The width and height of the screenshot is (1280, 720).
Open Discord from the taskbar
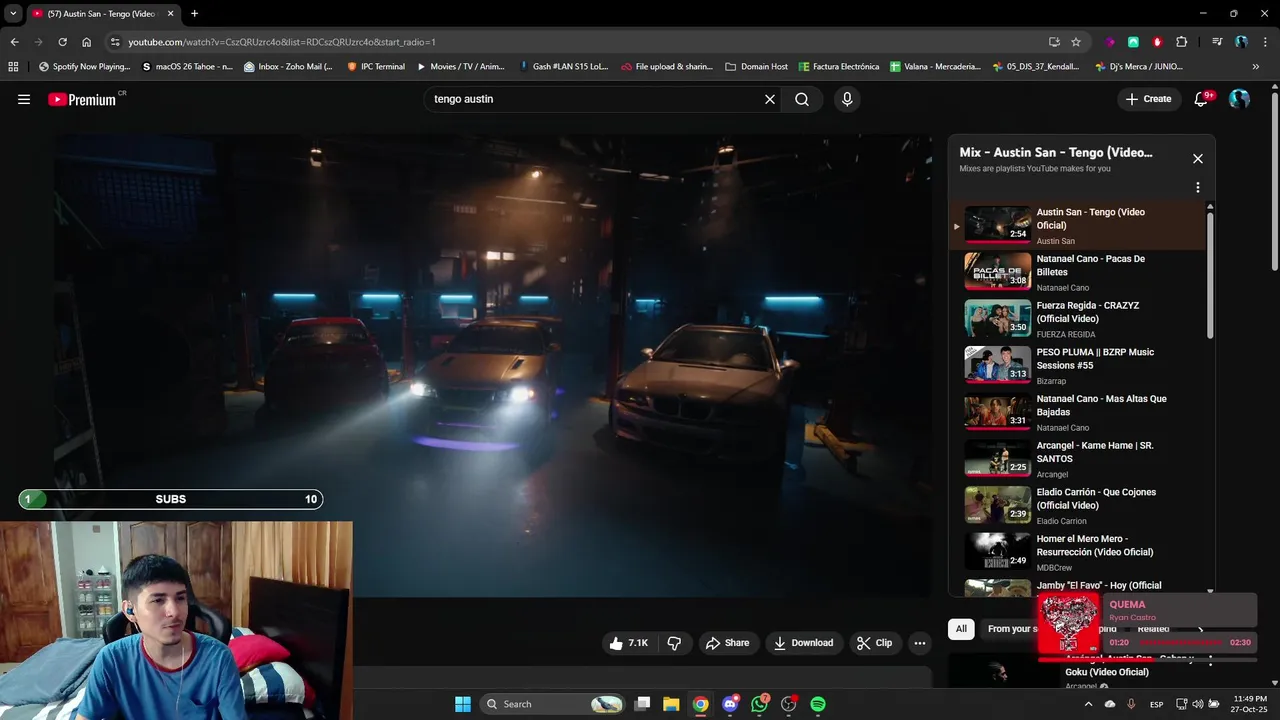click(730, 704)
